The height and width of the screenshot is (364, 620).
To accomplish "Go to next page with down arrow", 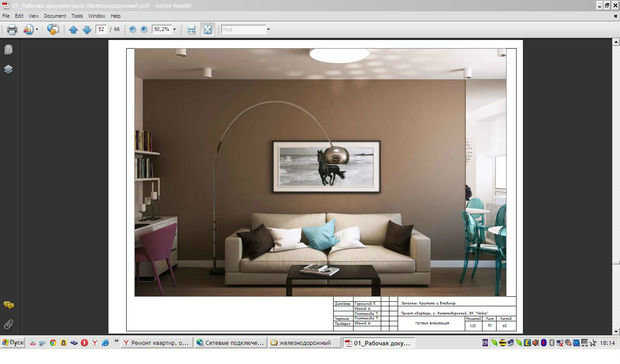I will tap(87, 30).
